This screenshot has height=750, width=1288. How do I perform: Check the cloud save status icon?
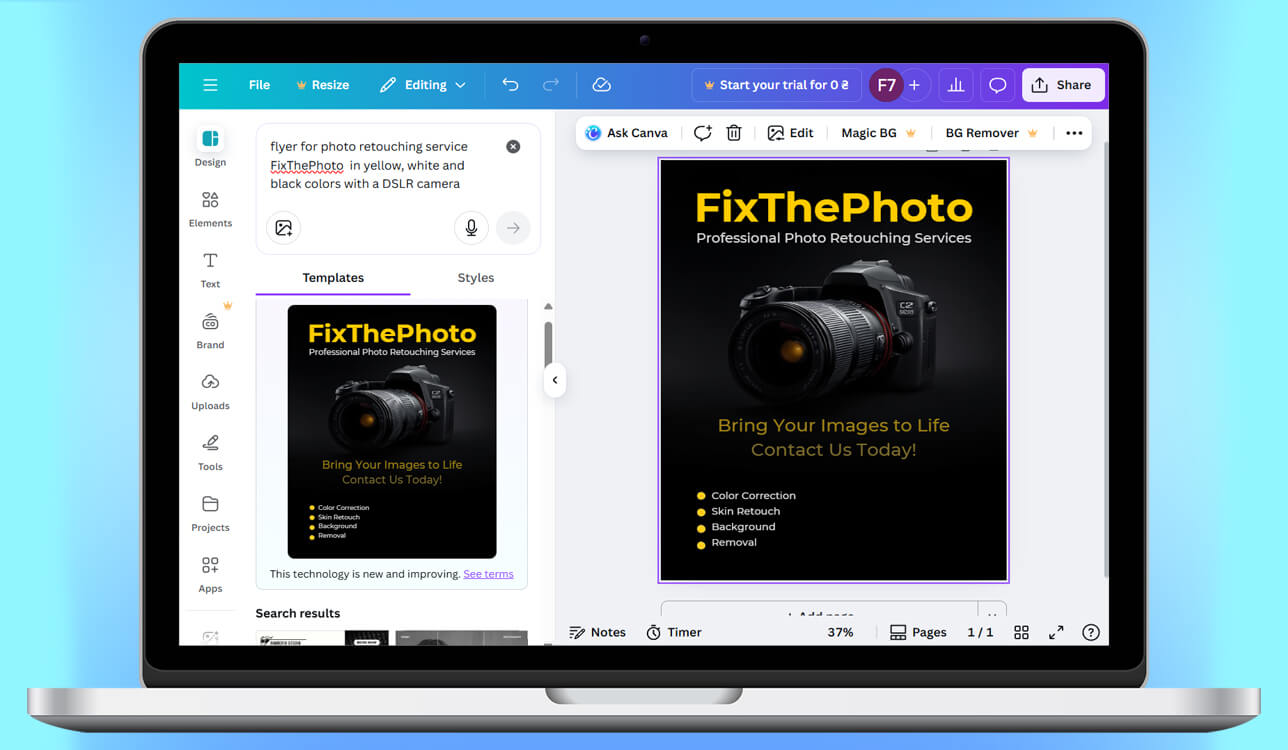(601, 85)
